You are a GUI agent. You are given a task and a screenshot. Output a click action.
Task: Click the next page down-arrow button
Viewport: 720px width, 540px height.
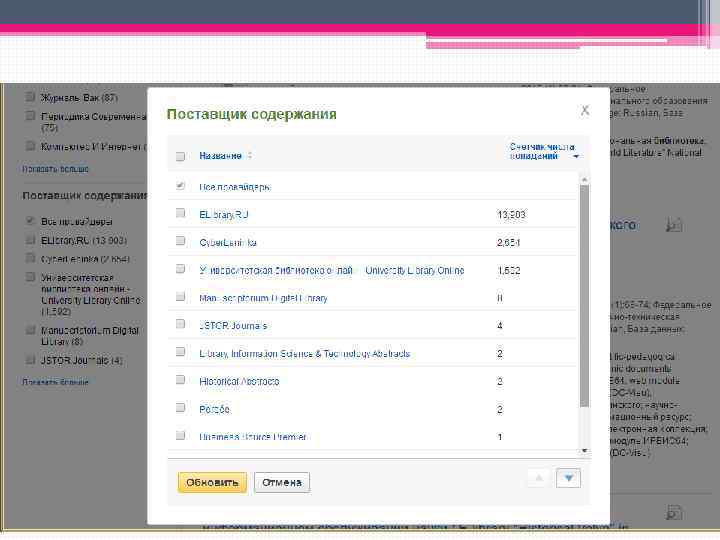[x=568, y=478]
